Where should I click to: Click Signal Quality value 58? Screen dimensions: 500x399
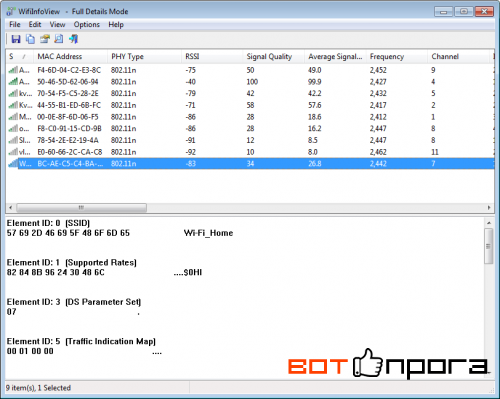[250, 105]
